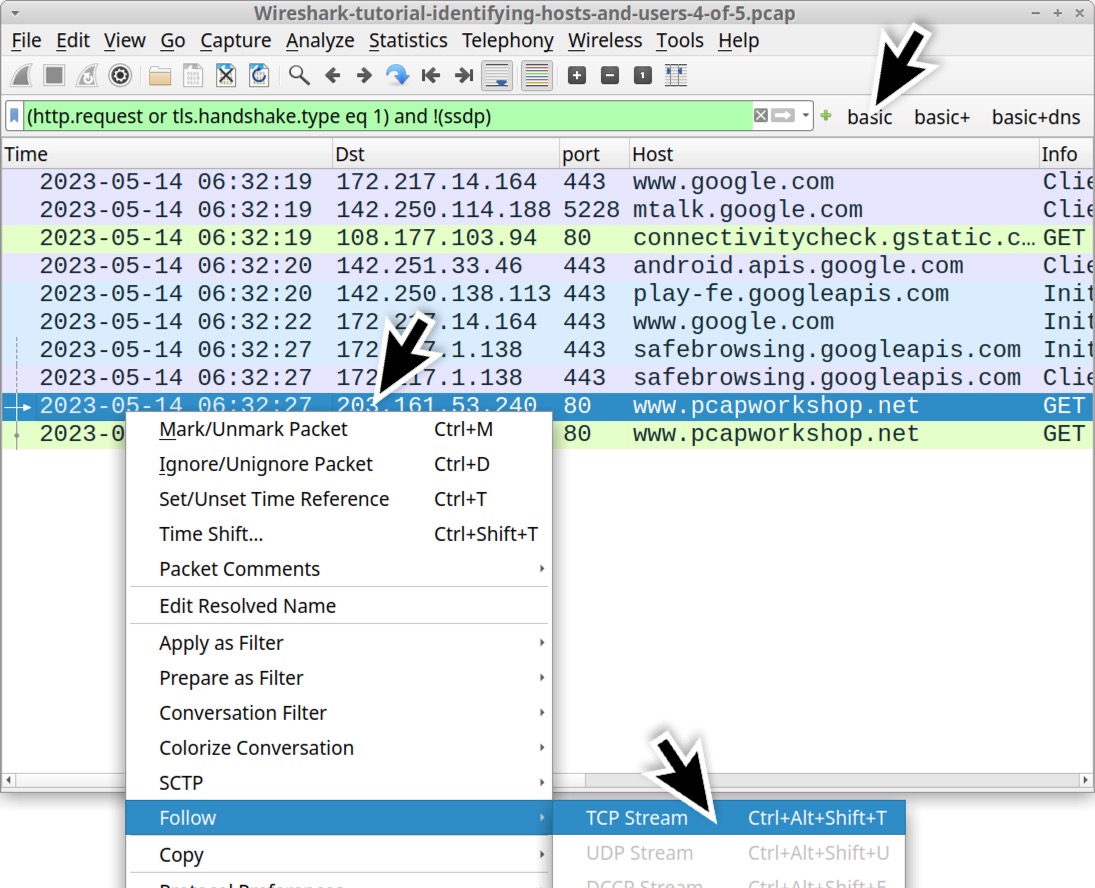The width and height of the screenshot is (1095, 888).
Task: Go to specified packet blue arrow
Action: (x=397, y=75)
